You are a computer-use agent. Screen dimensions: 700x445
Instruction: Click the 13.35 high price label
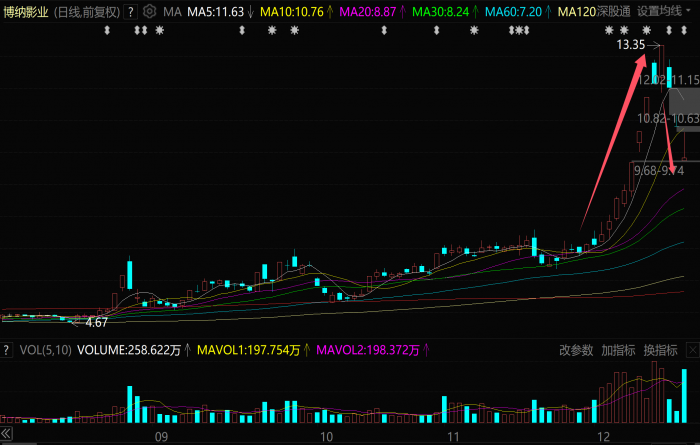point(630,45)
